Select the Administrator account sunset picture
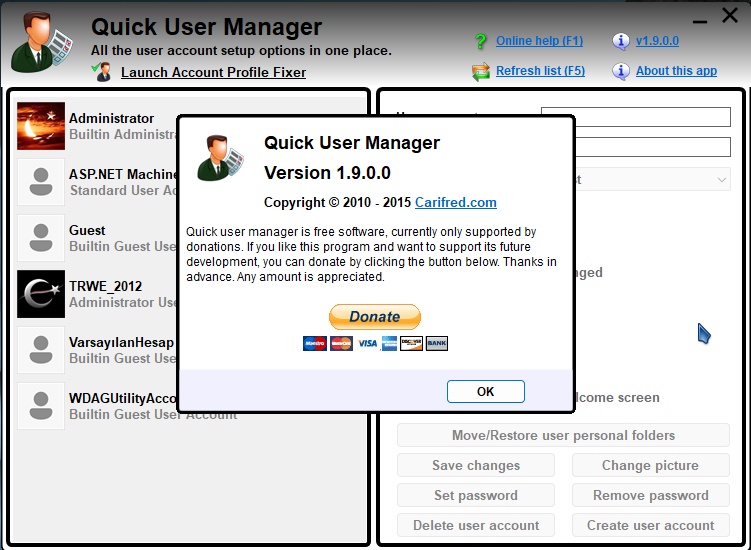The height and width of the screenshot is (550, 751). coord(41,126)
